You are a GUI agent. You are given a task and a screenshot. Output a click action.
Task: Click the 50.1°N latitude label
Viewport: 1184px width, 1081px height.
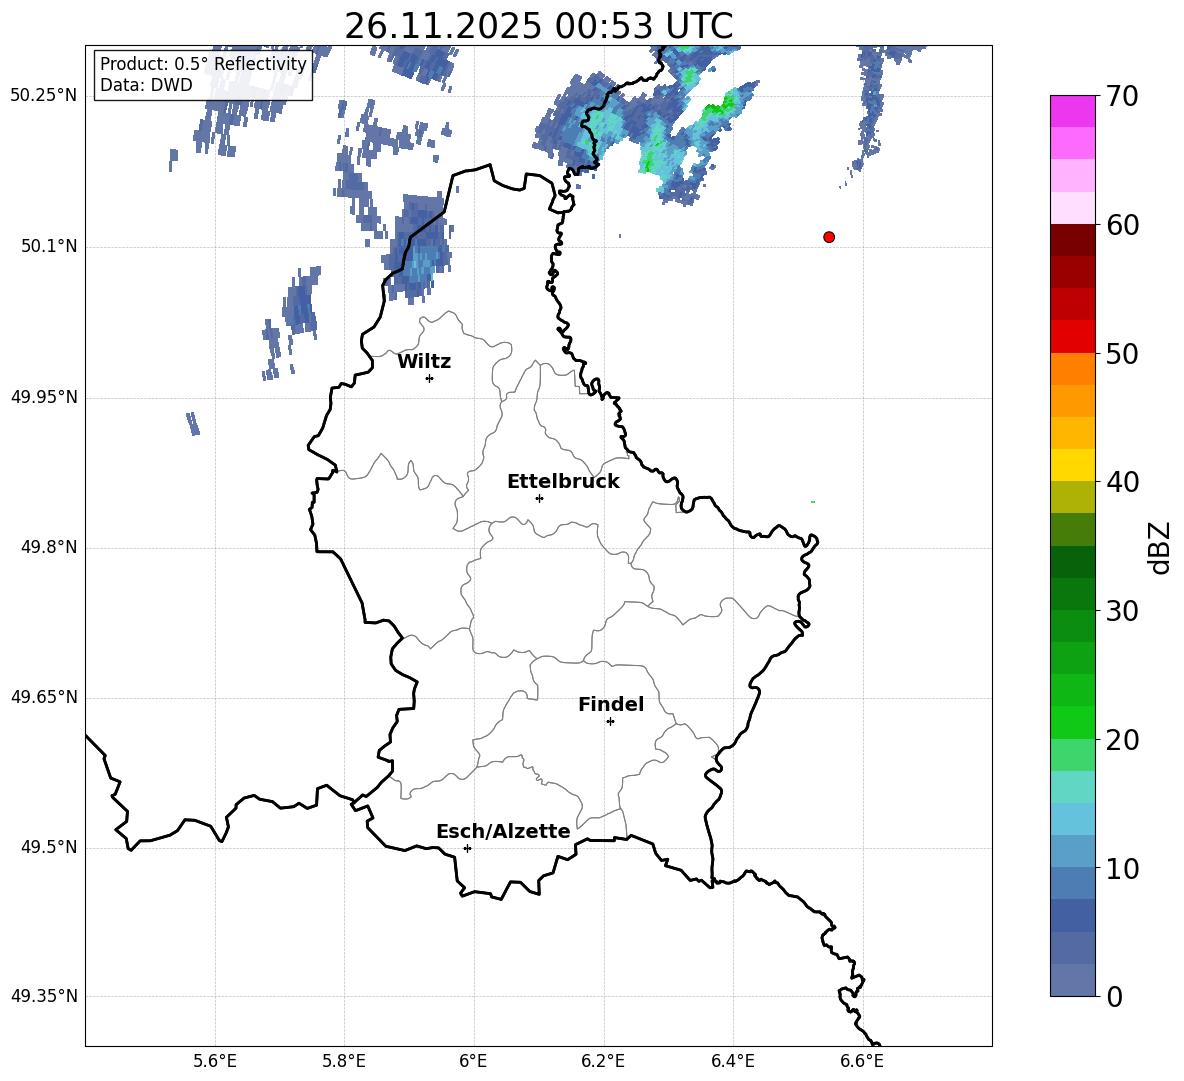(x=49, y=246)
